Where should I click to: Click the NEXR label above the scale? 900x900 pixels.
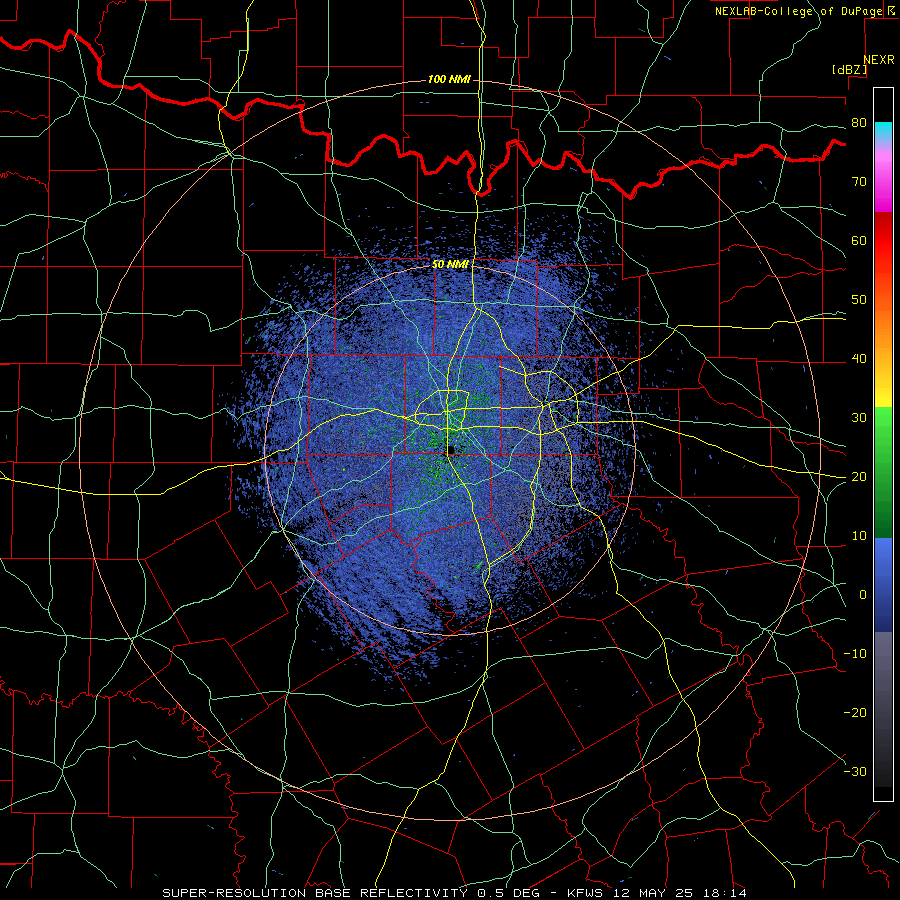tap(878, 60)
